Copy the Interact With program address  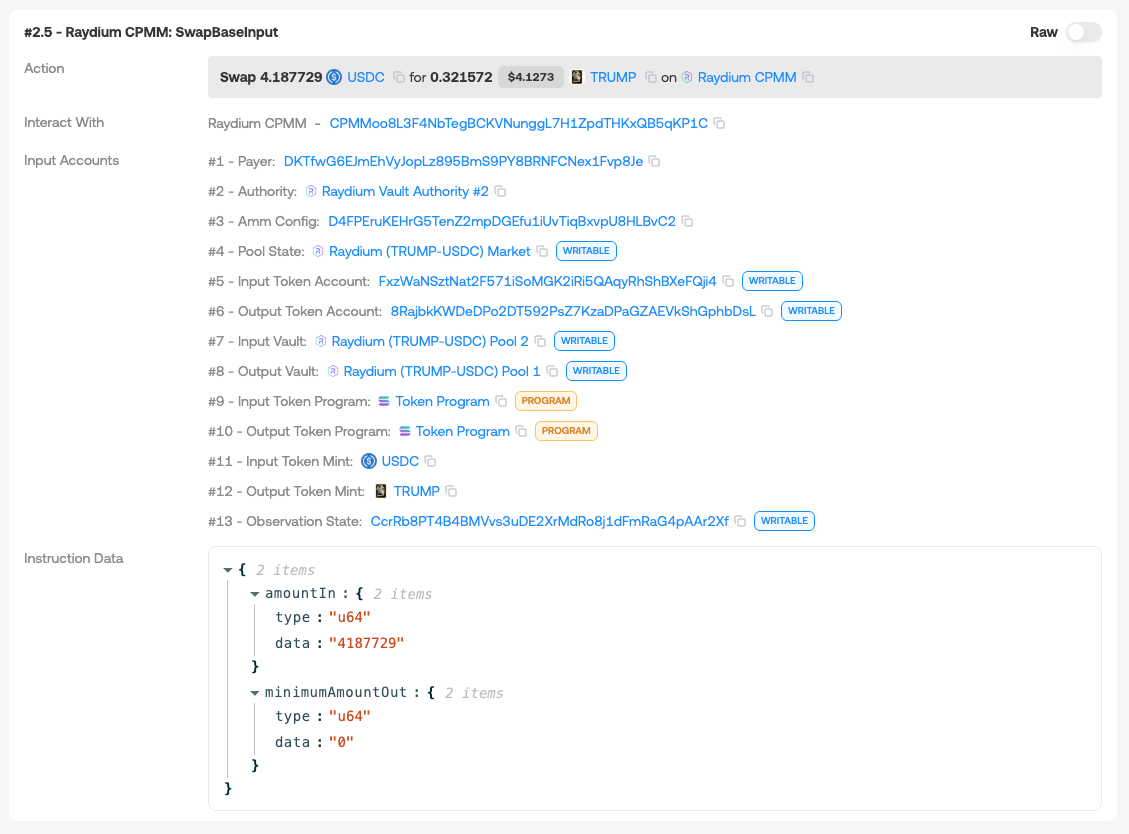tap(719, 124)
